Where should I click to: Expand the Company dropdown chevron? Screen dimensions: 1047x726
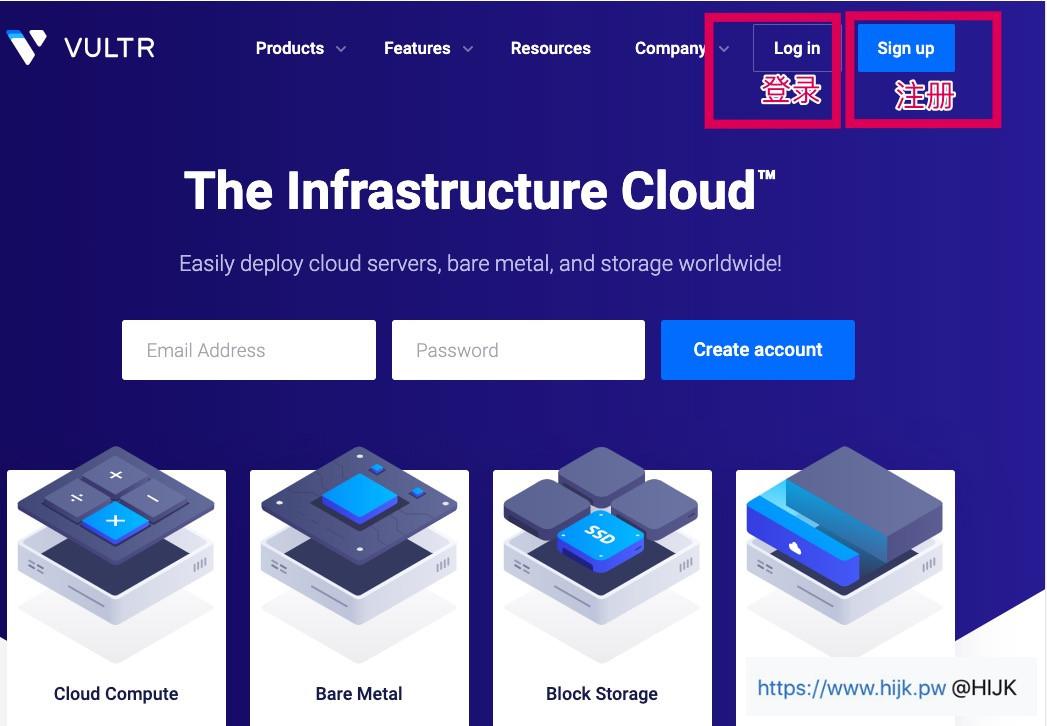(724, 49)
